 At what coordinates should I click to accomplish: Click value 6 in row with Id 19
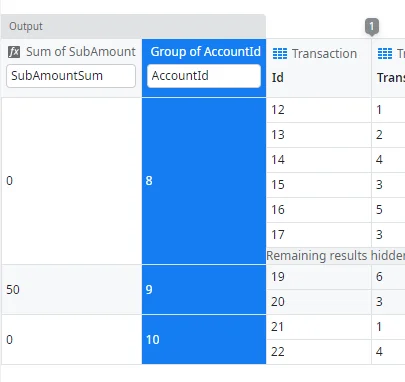tap(388, 277)
